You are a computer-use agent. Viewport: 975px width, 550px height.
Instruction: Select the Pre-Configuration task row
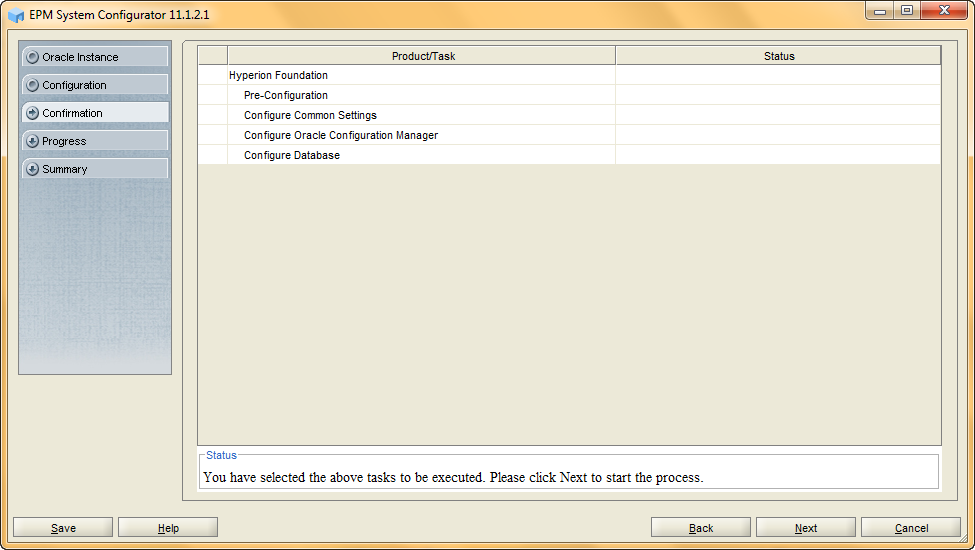point(569,95)
